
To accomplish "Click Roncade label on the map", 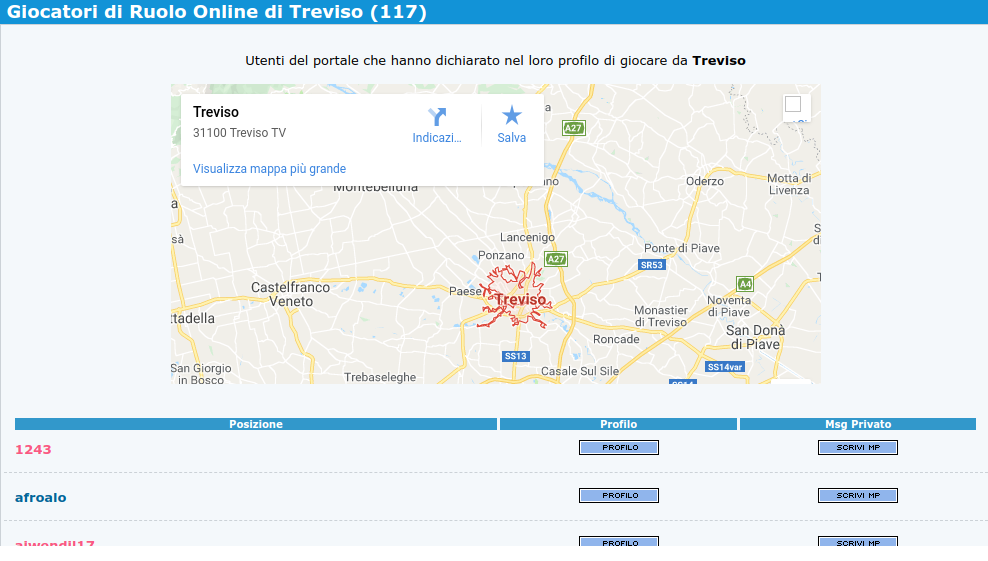I will (616, 339).
